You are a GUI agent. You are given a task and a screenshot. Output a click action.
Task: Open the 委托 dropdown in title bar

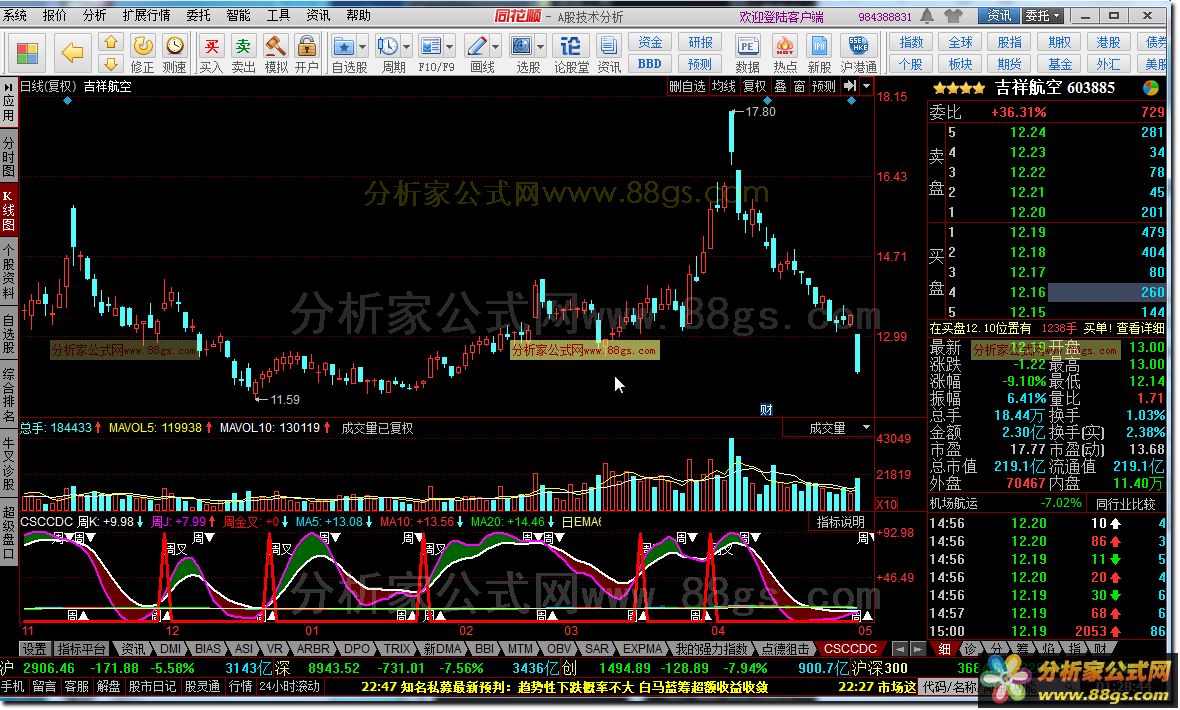pos(1042,15)
